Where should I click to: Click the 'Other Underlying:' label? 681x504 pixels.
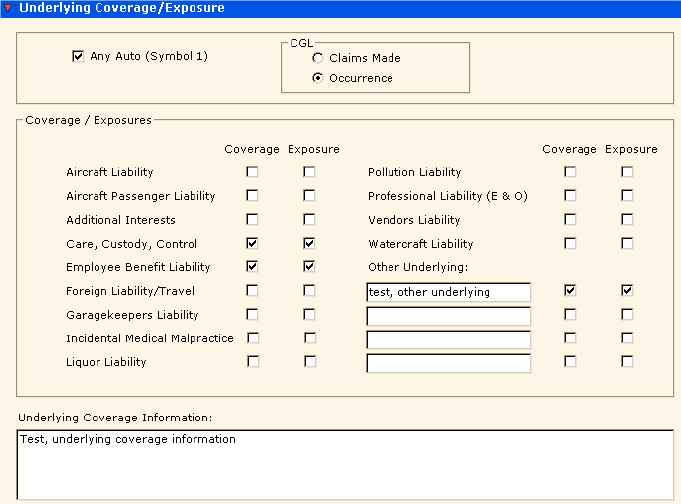[418, 267]
